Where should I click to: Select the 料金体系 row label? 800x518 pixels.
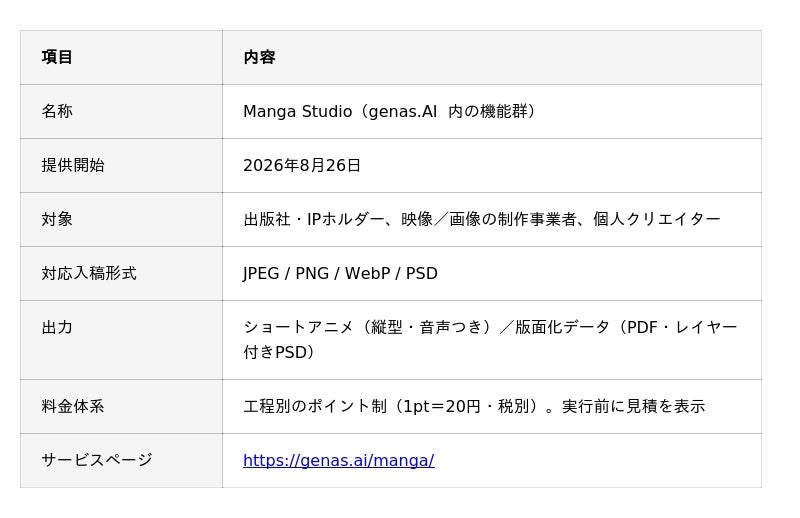(x=73, y=406)
